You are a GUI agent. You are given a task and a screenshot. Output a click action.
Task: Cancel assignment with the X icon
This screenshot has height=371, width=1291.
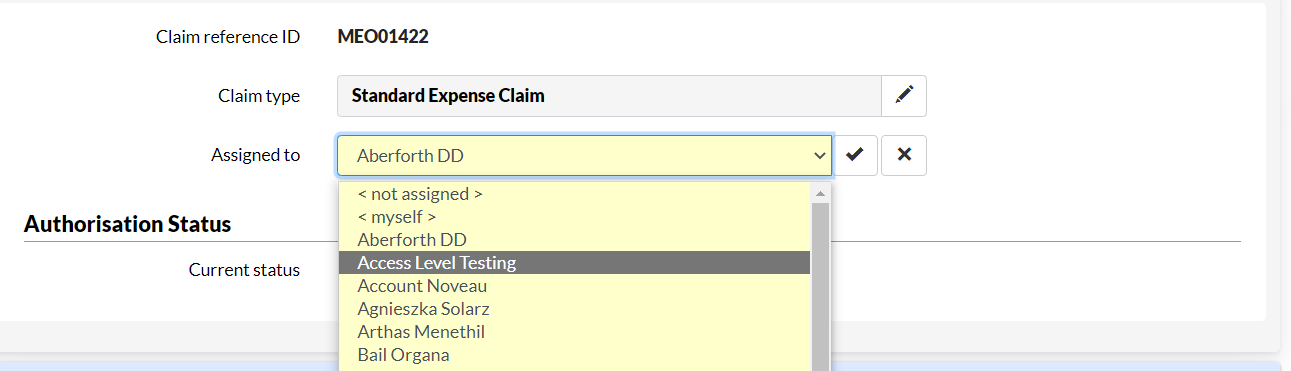904,155
